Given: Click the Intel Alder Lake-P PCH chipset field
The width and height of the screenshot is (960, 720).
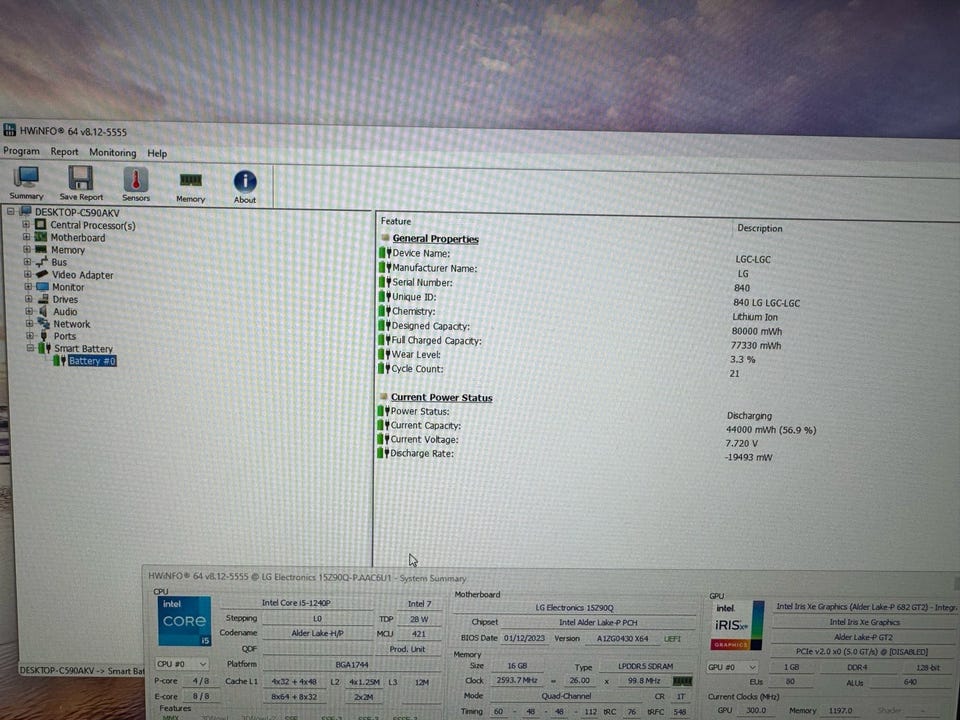Looking at the screenshot, I should click(x=598, y=622).
